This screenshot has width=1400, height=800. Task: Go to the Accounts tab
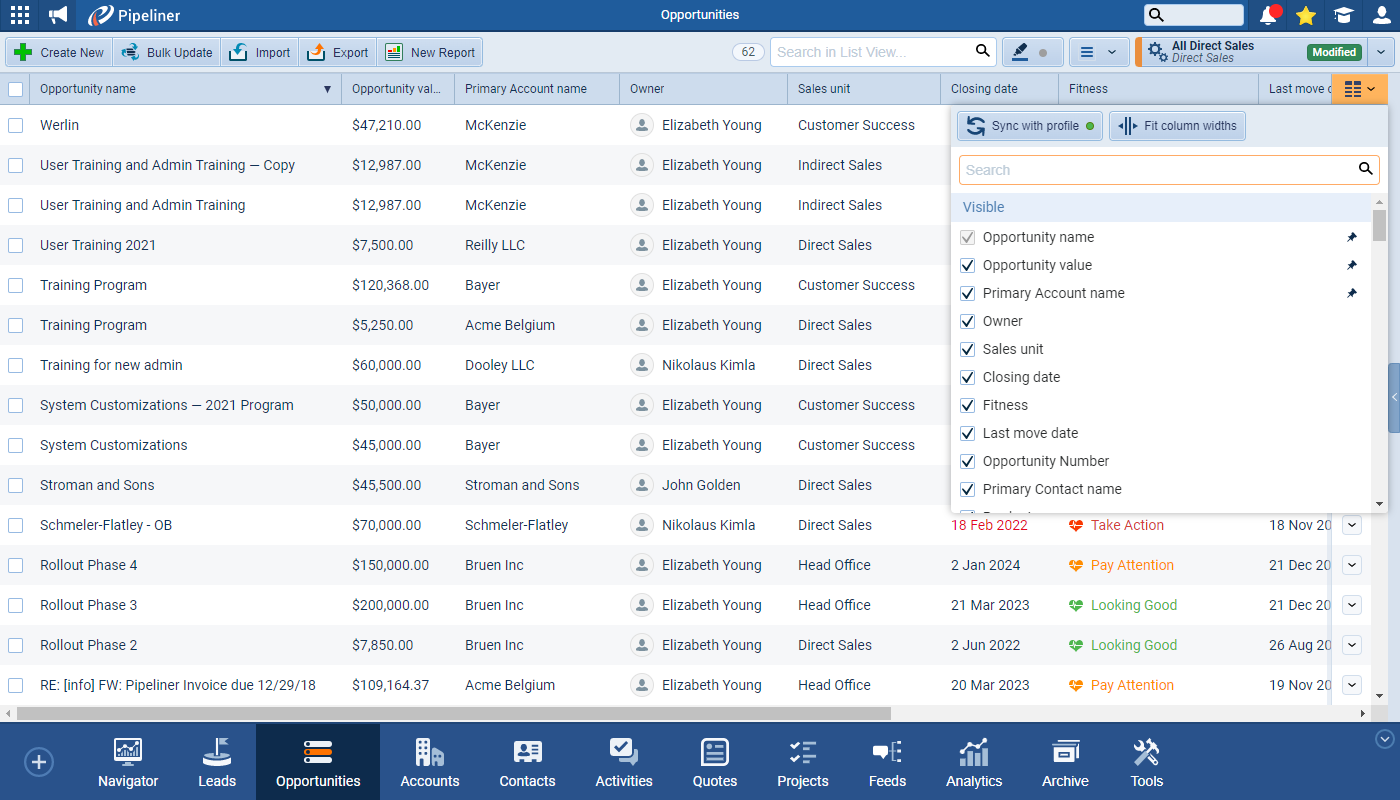pos(430,763)
